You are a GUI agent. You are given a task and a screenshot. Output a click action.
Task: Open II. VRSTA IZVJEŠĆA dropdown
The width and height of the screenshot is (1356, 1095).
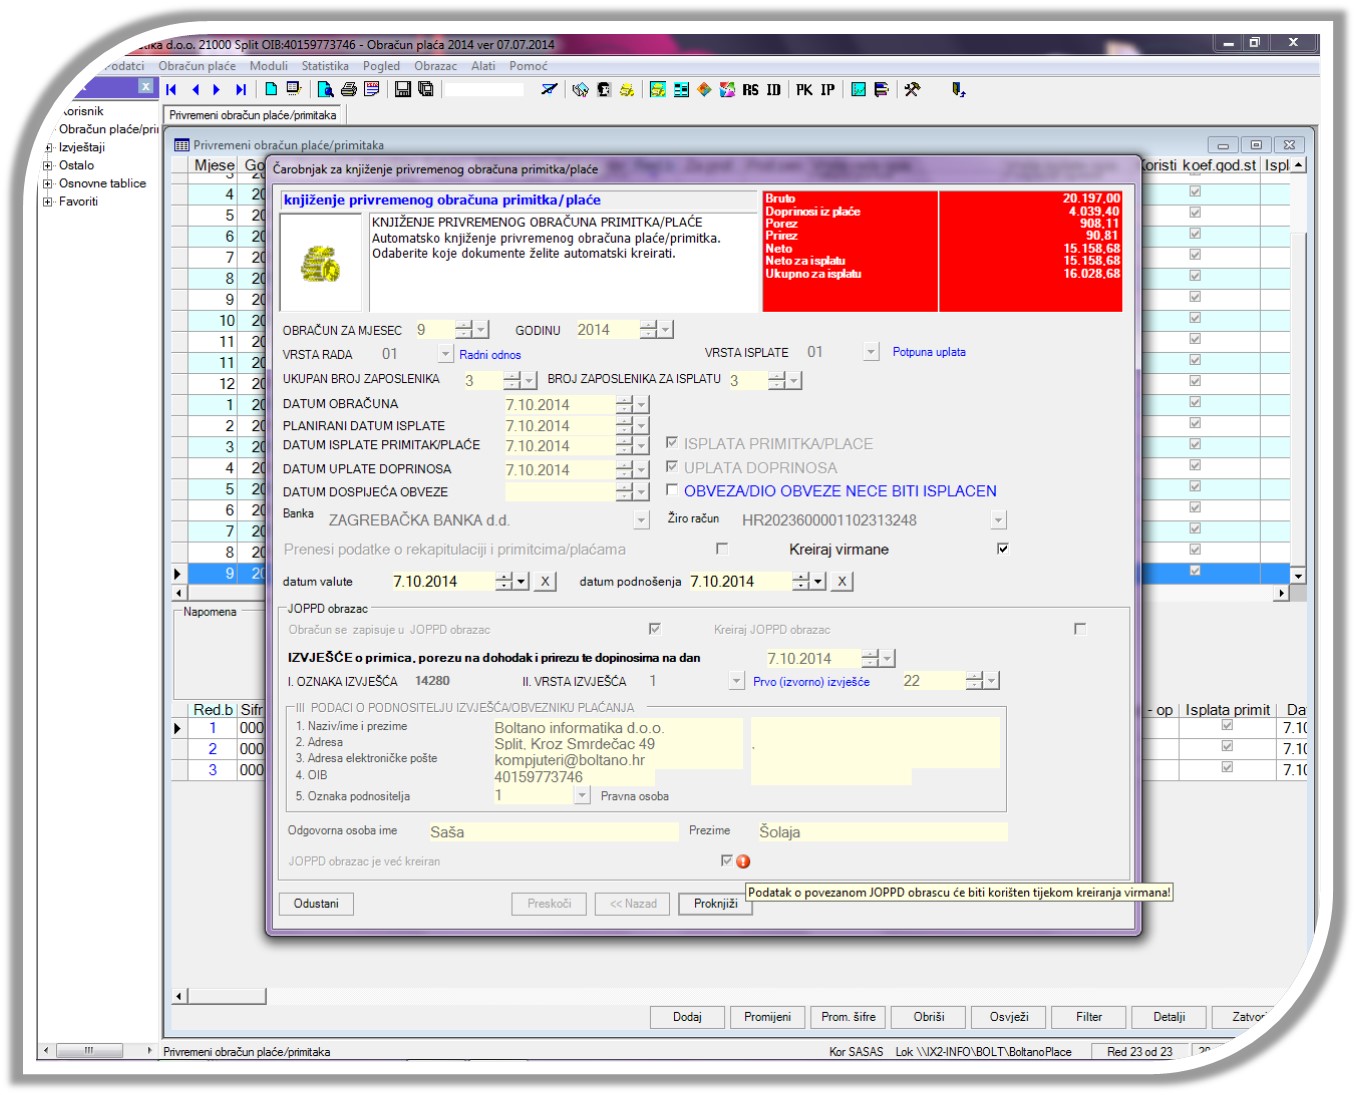[x=736, y=681]
